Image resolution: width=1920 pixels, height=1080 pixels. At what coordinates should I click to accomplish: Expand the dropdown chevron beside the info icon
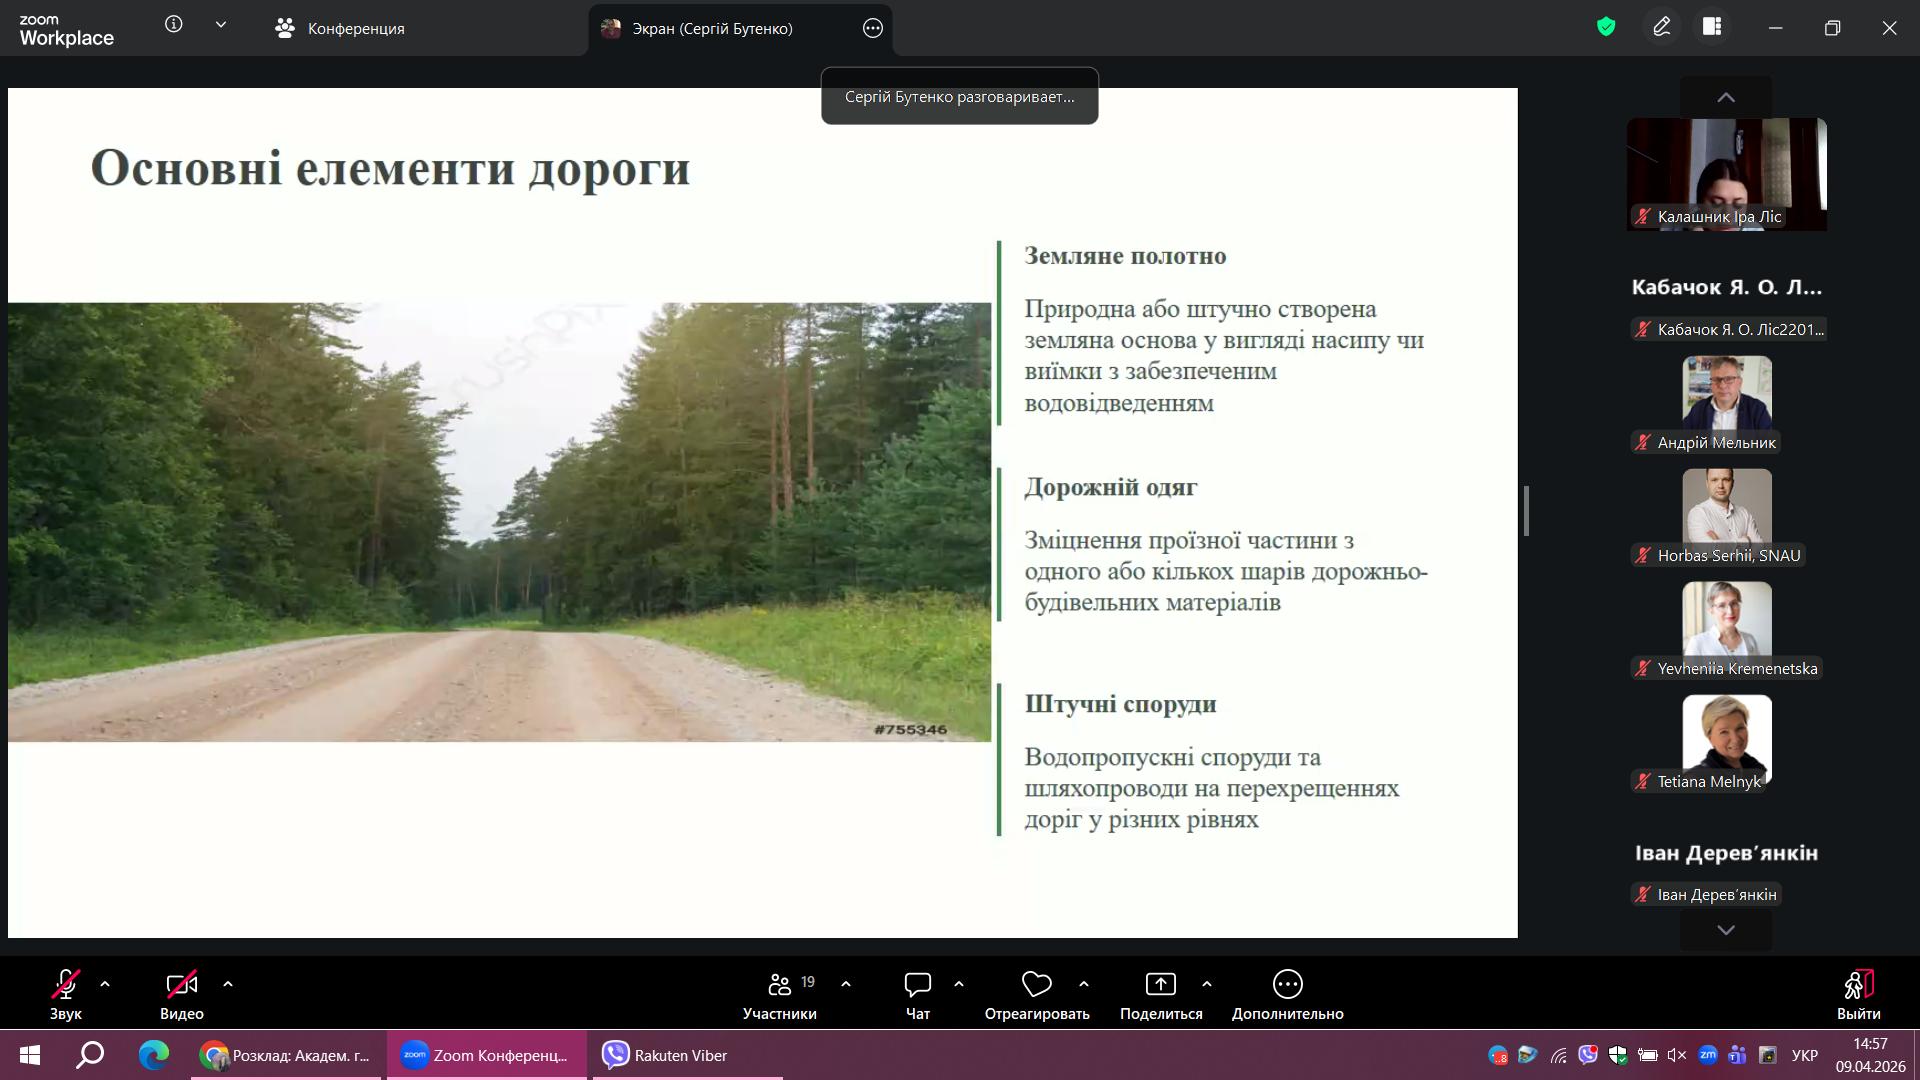[x=221, y=25]
